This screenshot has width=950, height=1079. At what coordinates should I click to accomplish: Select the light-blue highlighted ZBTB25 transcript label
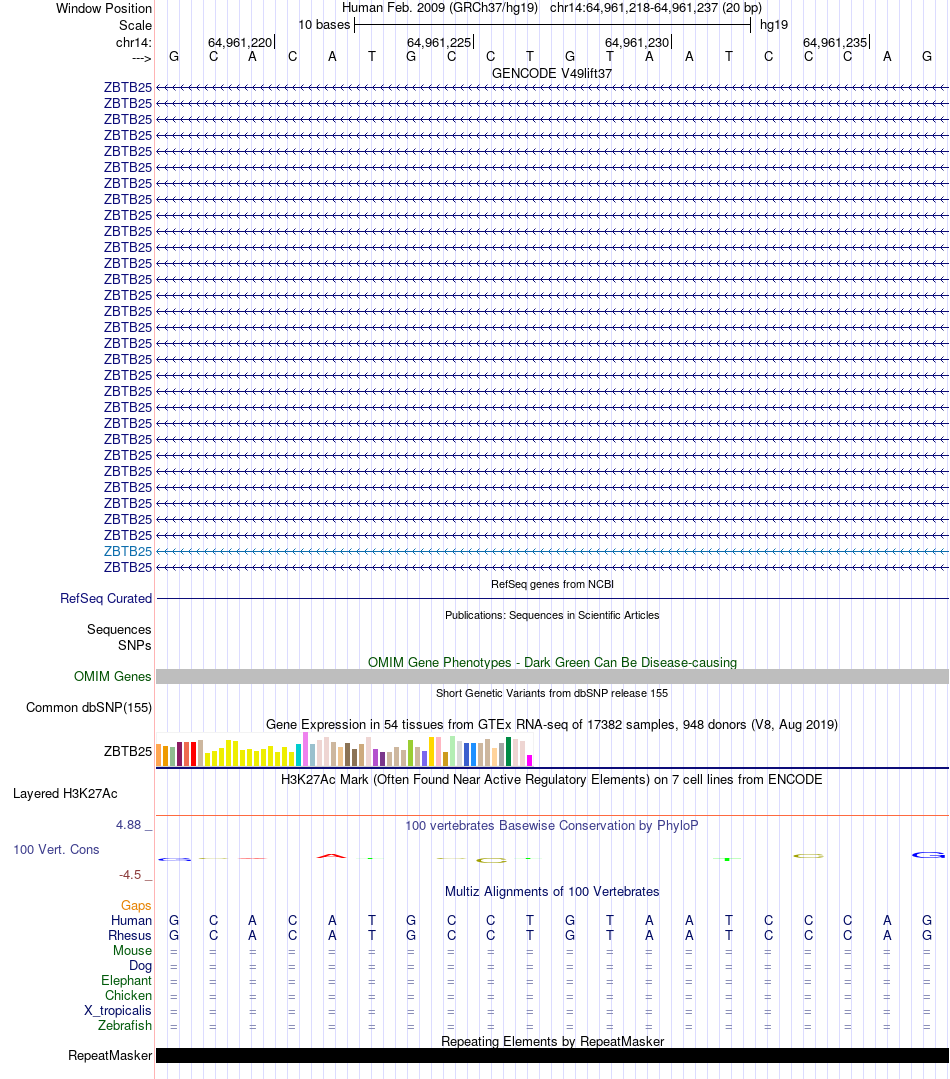[x=128, y=551]
